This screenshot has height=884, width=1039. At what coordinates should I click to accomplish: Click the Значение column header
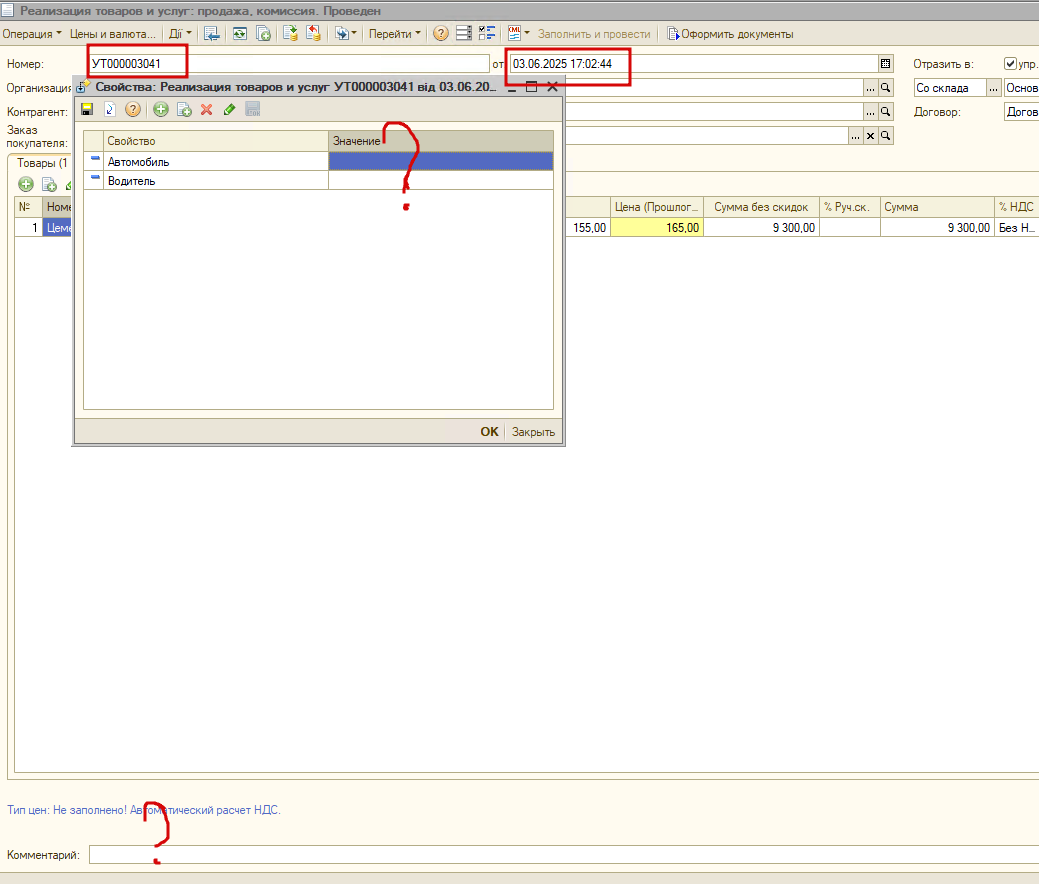pos(441,140)
